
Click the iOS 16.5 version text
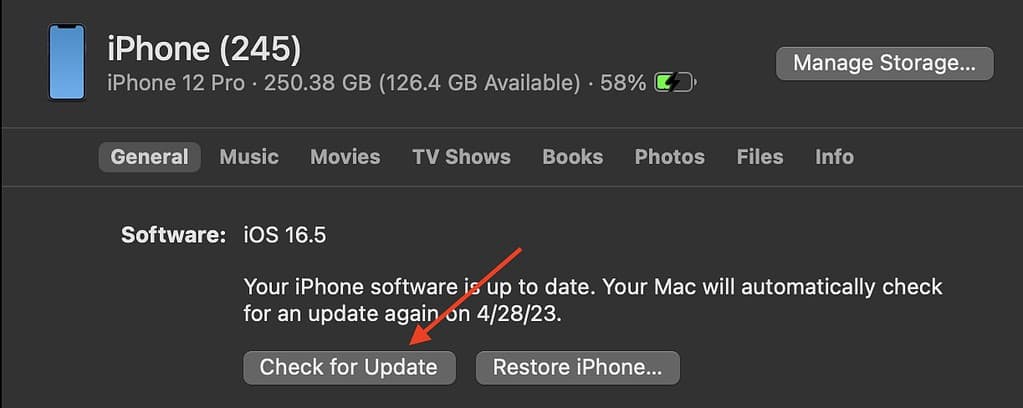pyautogui.click(x=284, y=235)
